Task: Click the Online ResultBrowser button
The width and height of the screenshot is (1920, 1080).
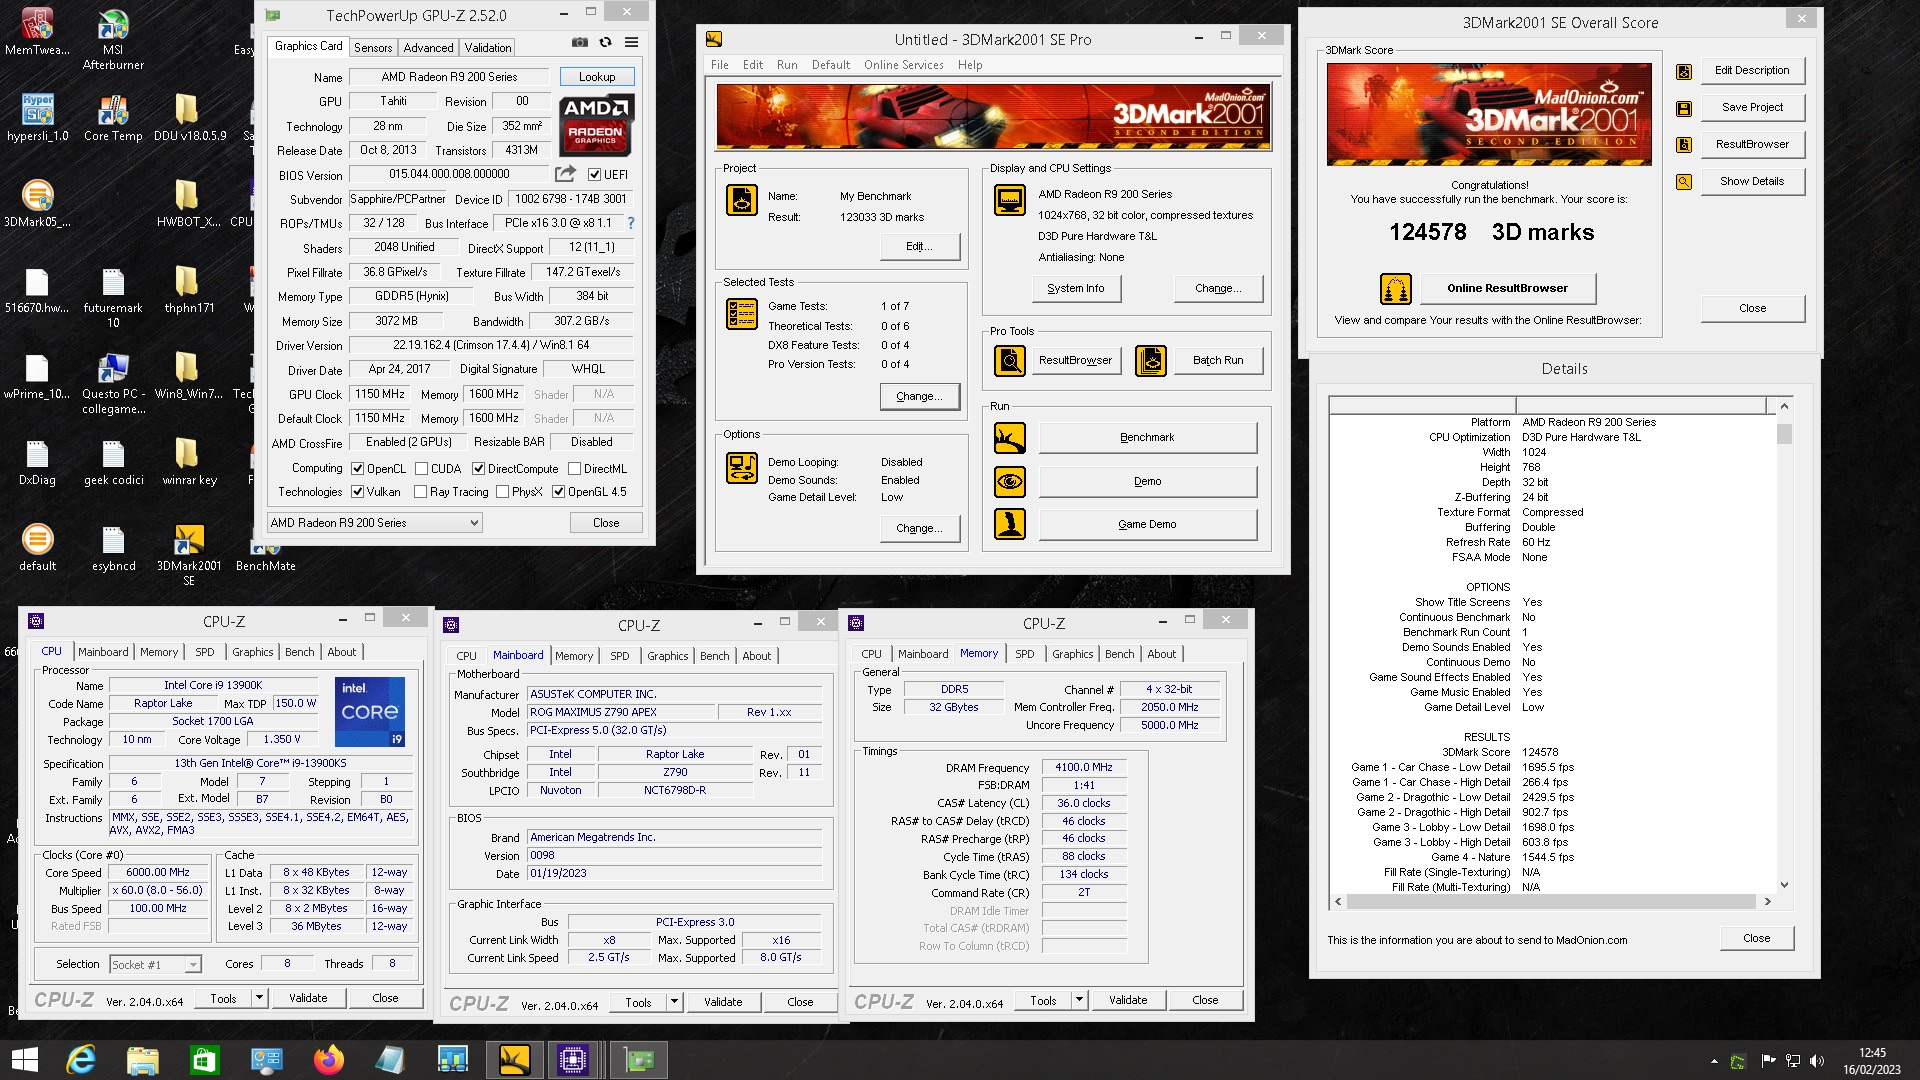Action: [x=1507, y=289]
